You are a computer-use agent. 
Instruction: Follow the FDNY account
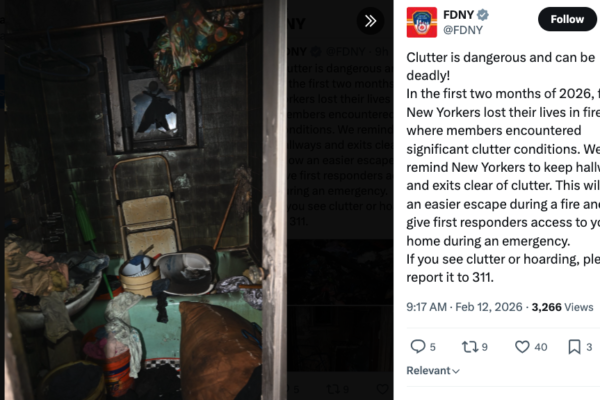click(567, 19)
